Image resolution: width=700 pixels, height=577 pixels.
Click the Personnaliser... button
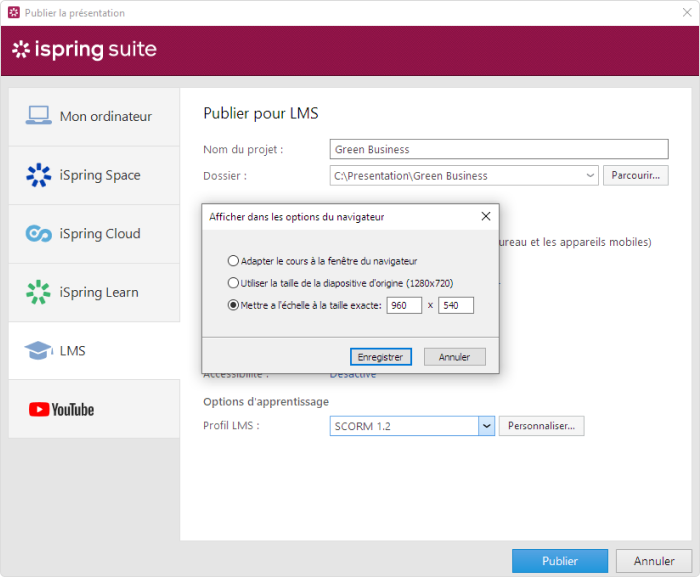[x=542, y=426]
